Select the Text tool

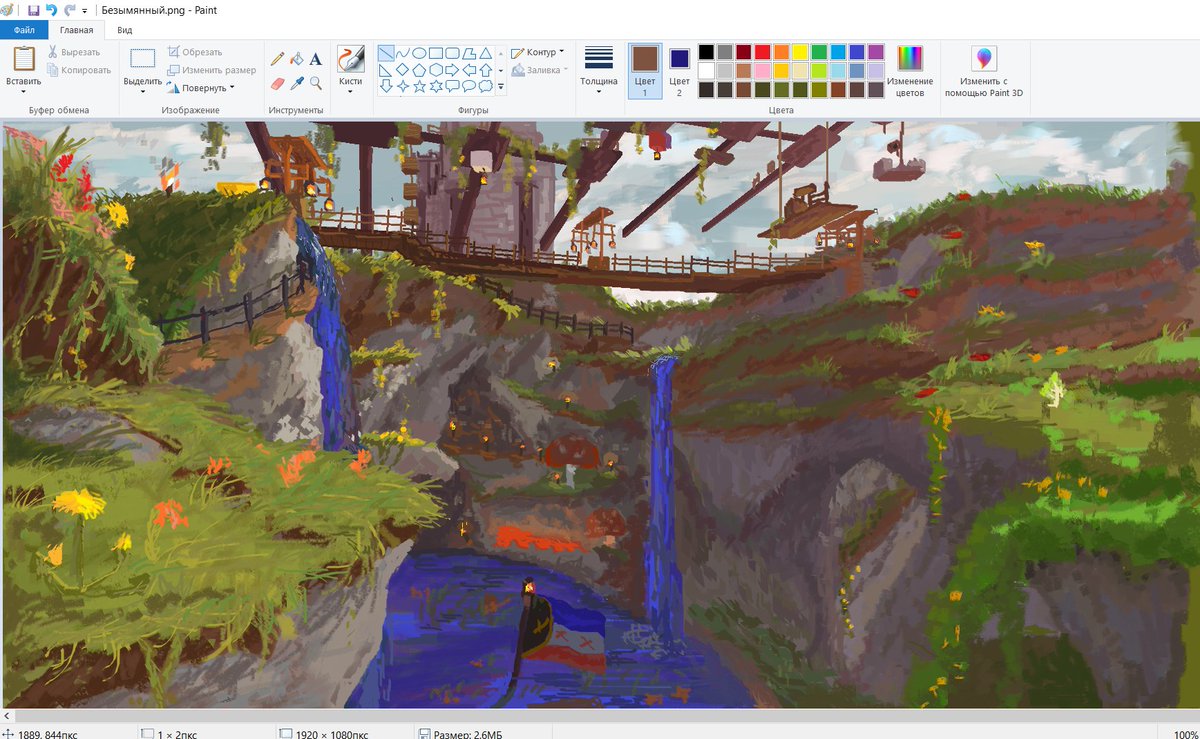click(x=316, y=58)
